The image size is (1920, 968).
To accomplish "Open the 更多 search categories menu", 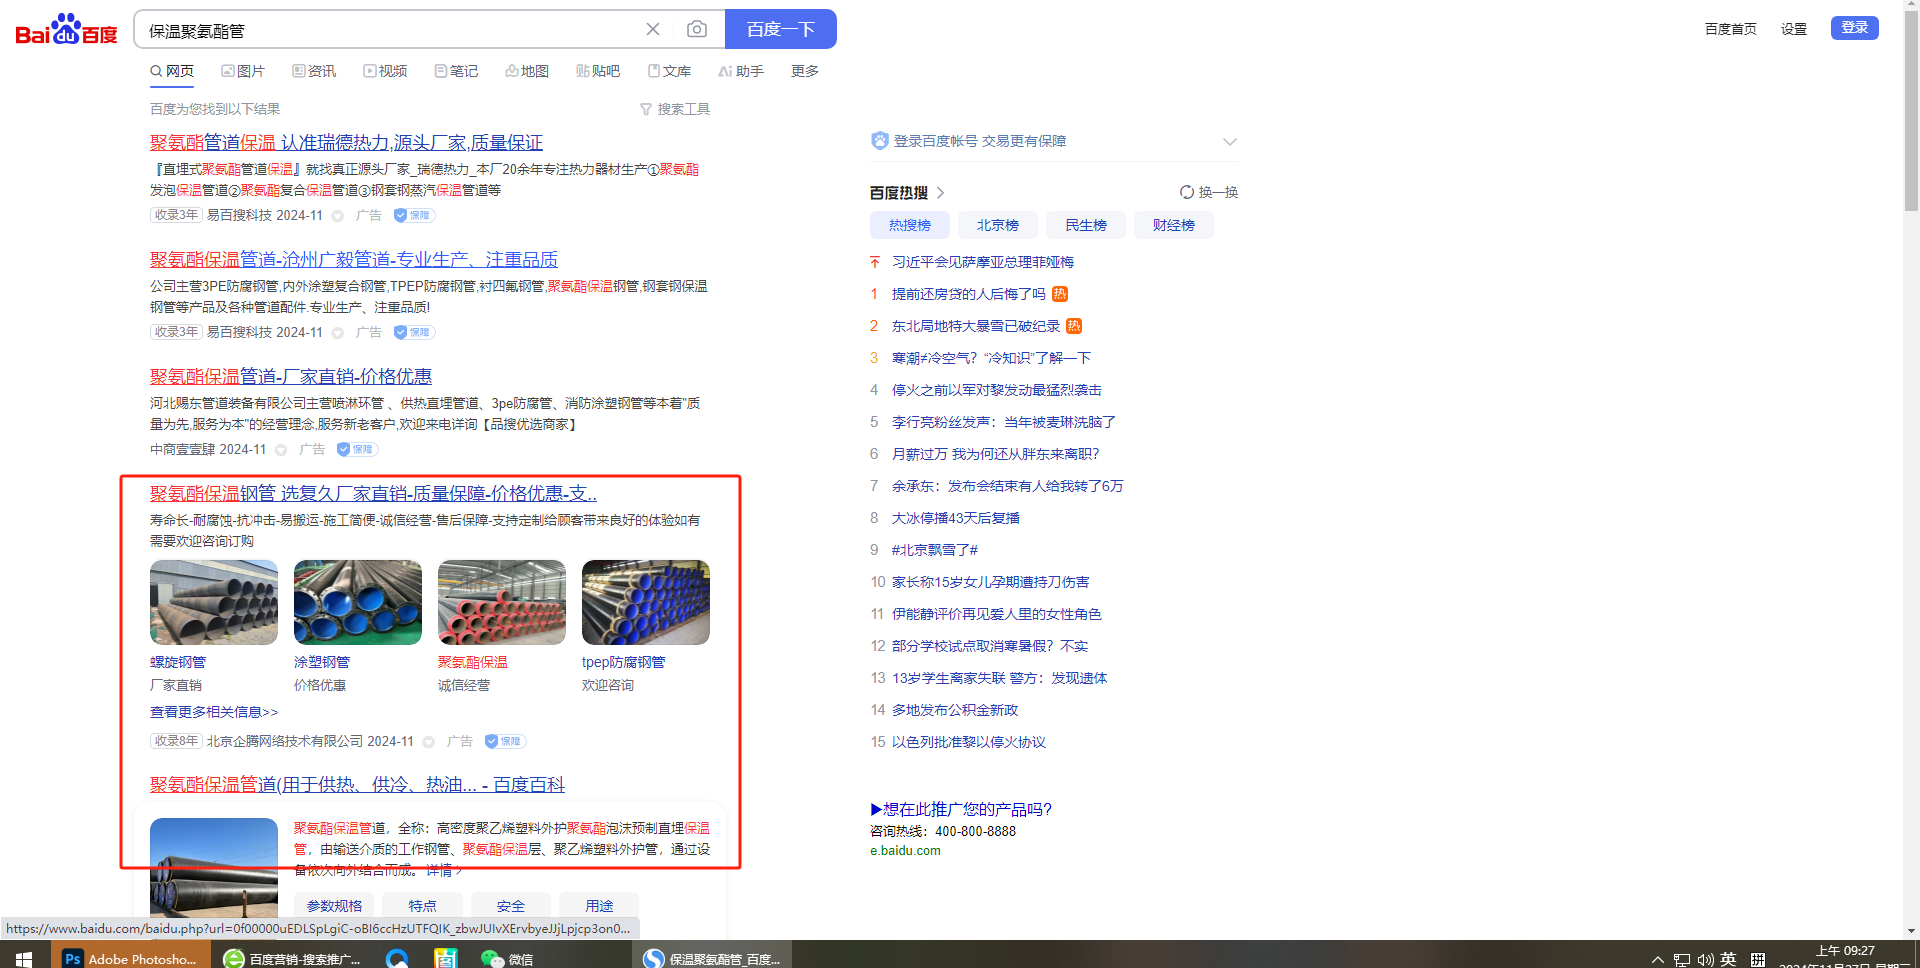I will click(x=805, y=71).
